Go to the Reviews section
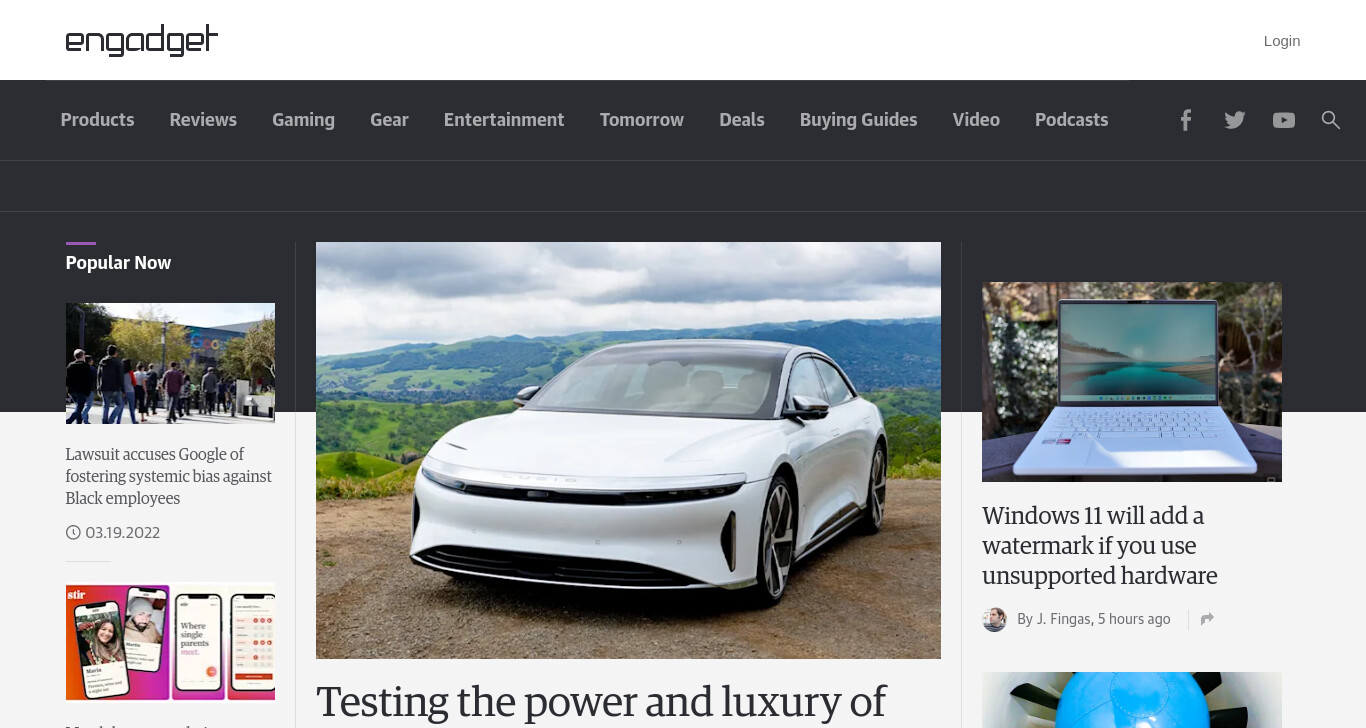 pos(203,120)
